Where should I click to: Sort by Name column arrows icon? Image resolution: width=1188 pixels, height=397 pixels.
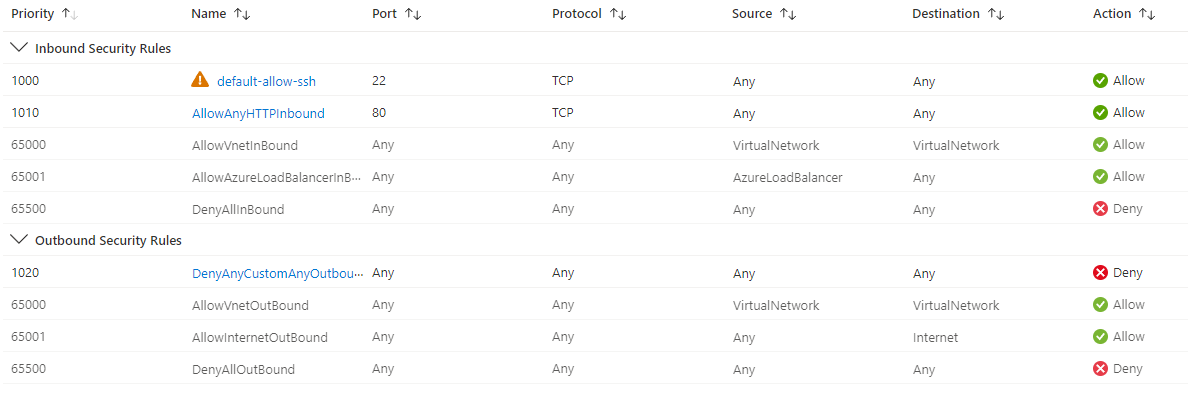coord(244,14)
